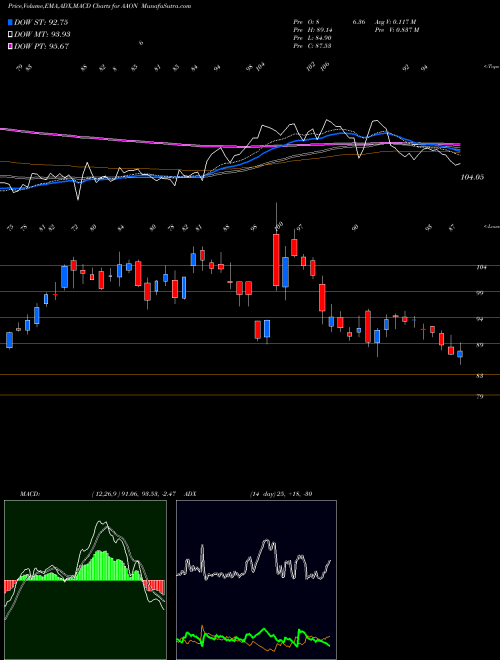The width and height of the screenshot is (500, 660).
Task: Select the 'DOW MT: 93.93' legend text
Action: pos(42,35)
